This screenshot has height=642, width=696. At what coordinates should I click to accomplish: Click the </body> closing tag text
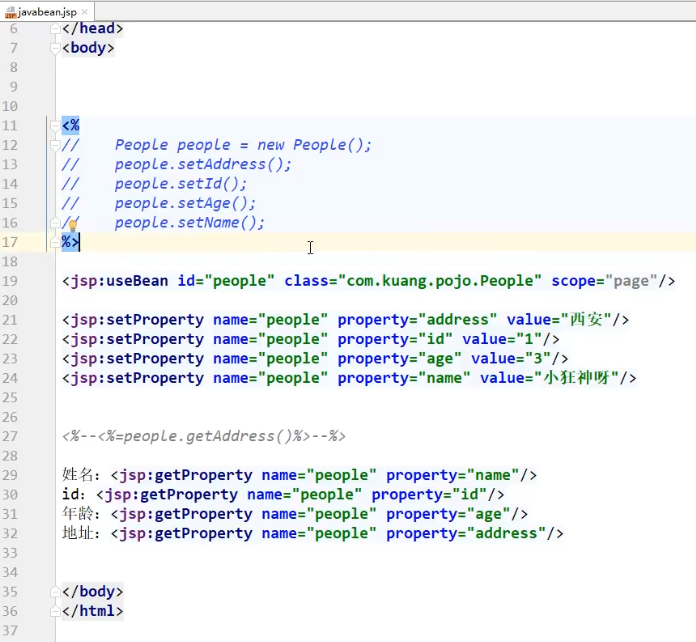[92, 592]
